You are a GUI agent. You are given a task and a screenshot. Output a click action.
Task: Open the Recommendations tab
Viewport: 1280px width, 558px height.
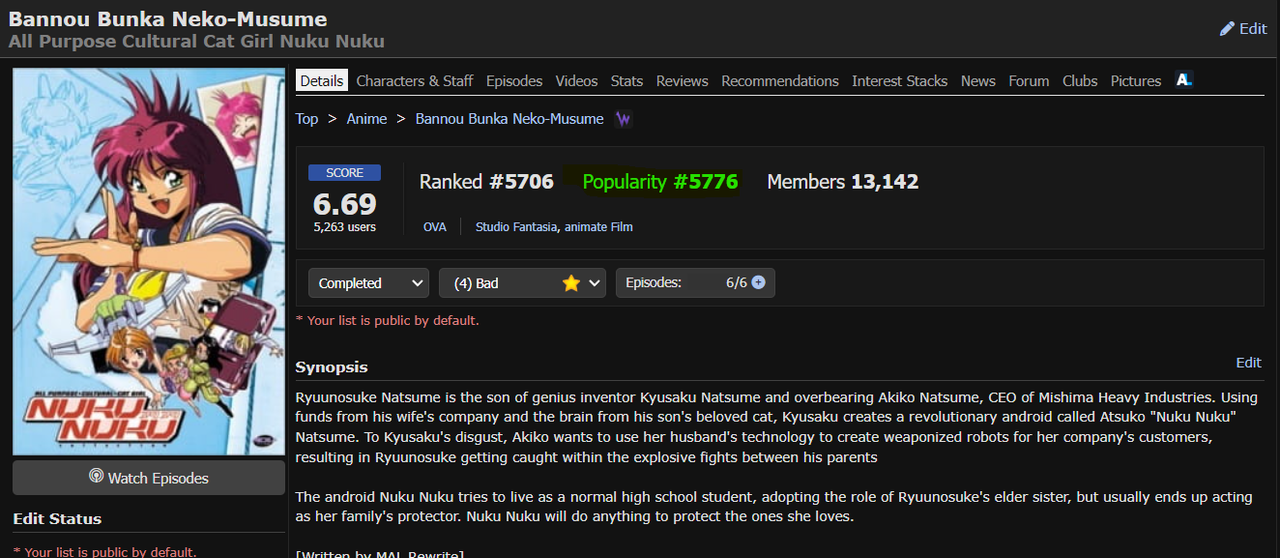(780, 81)
